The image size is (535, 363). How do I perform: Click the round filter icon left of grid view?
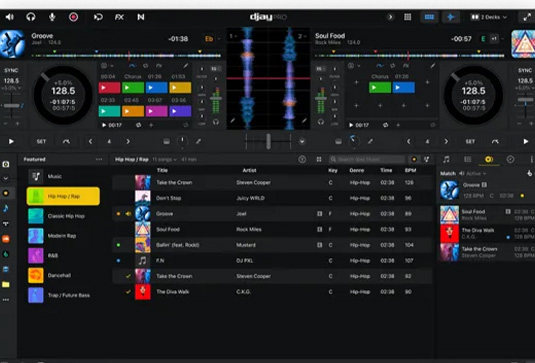pos(302,159)
